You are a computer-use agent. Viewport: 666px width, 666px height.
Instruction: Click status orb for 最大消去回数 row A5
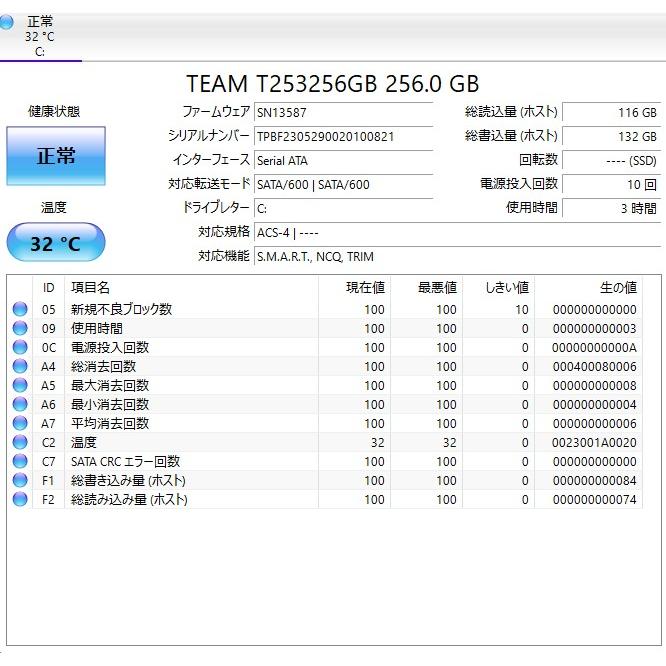click(x=20, y=385)
